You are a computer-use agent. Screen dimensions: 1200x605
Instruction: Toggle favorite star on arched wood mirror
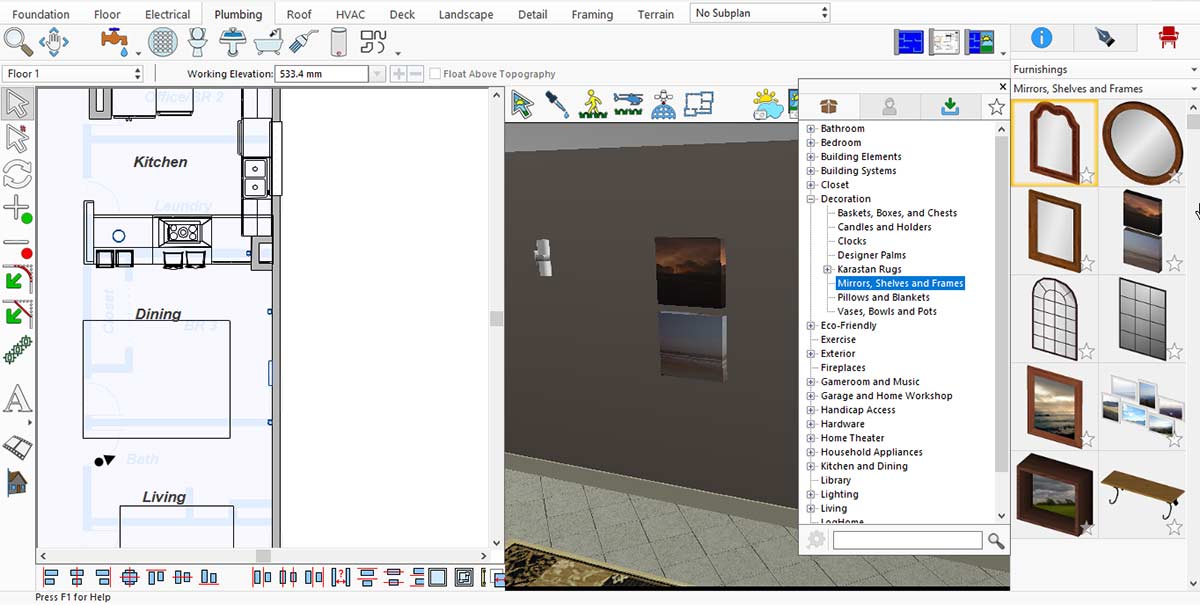point(1085,176)
